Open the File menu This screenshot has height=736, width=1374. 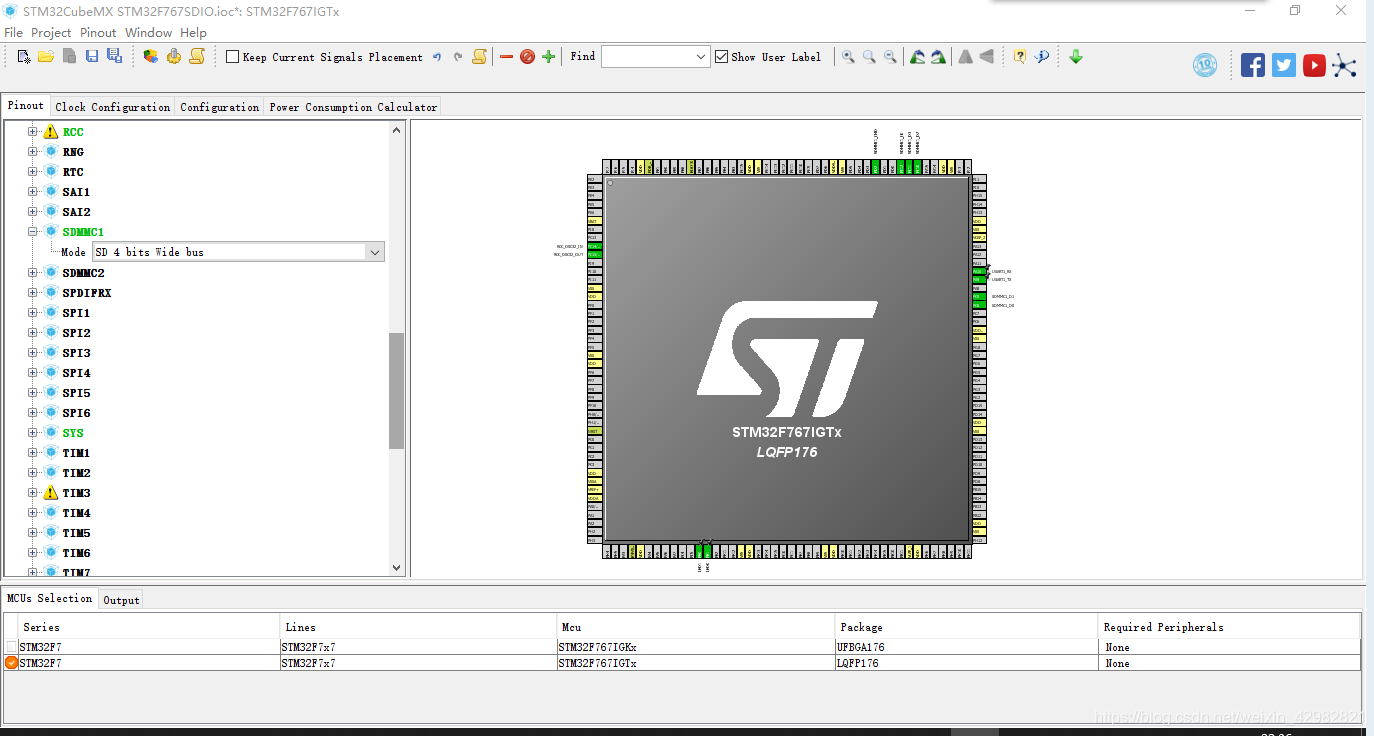(14, 33)
